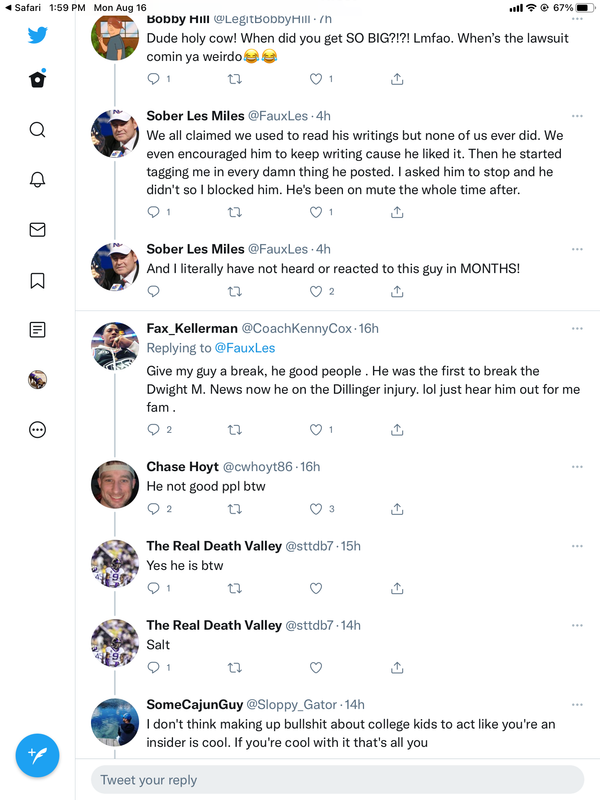Like Chase Hoyt's "He not good ppl" tweet

tap(316, 509)
